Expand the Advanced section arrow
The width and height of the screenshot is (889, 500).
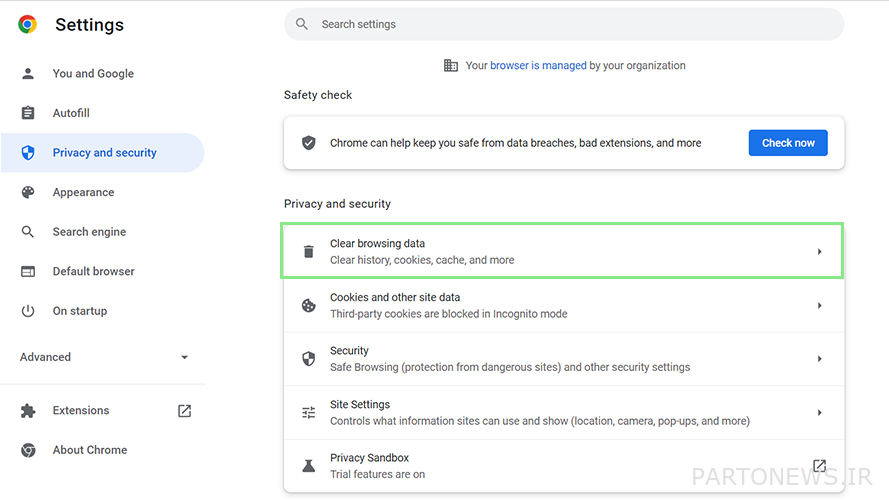coord(184,357)
